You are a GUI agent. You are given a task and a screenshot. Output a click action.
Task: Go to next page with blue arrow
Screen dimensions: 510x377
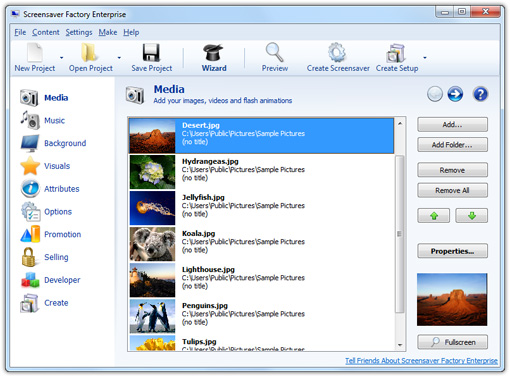tap(455, 94)
